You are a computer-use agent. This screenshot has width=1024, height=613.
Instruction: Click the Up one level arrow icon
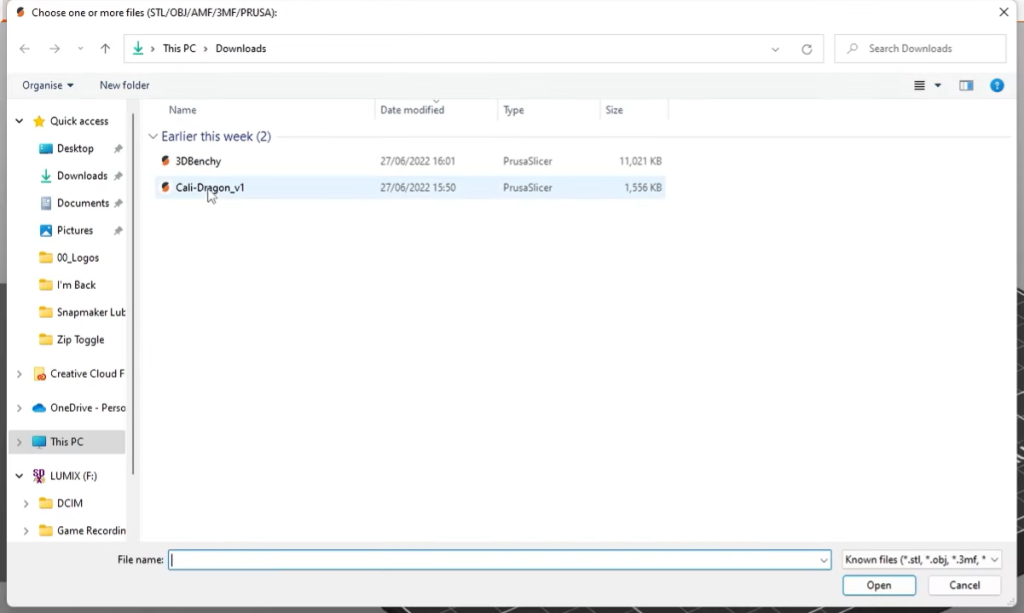105,49
